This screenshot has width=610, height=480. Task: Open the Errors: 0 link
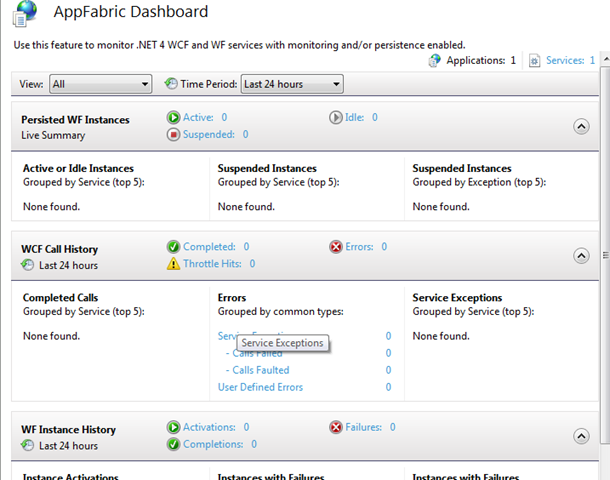point(366,247)
